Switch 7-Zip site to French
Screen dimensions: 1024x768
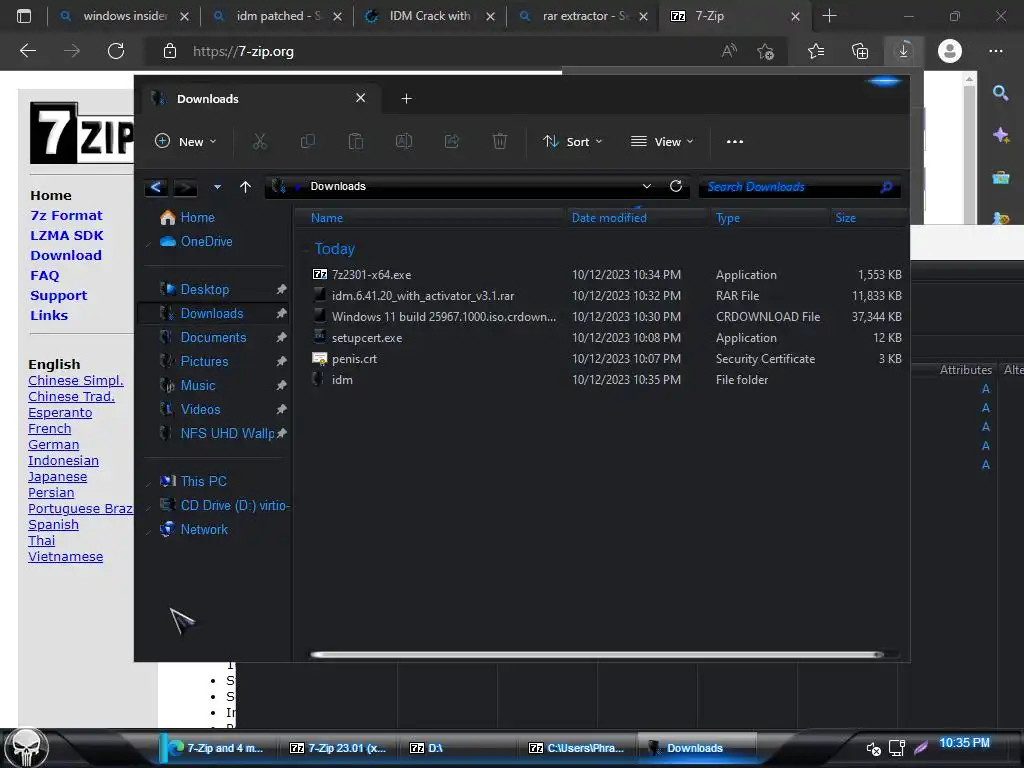click(50, 429)
